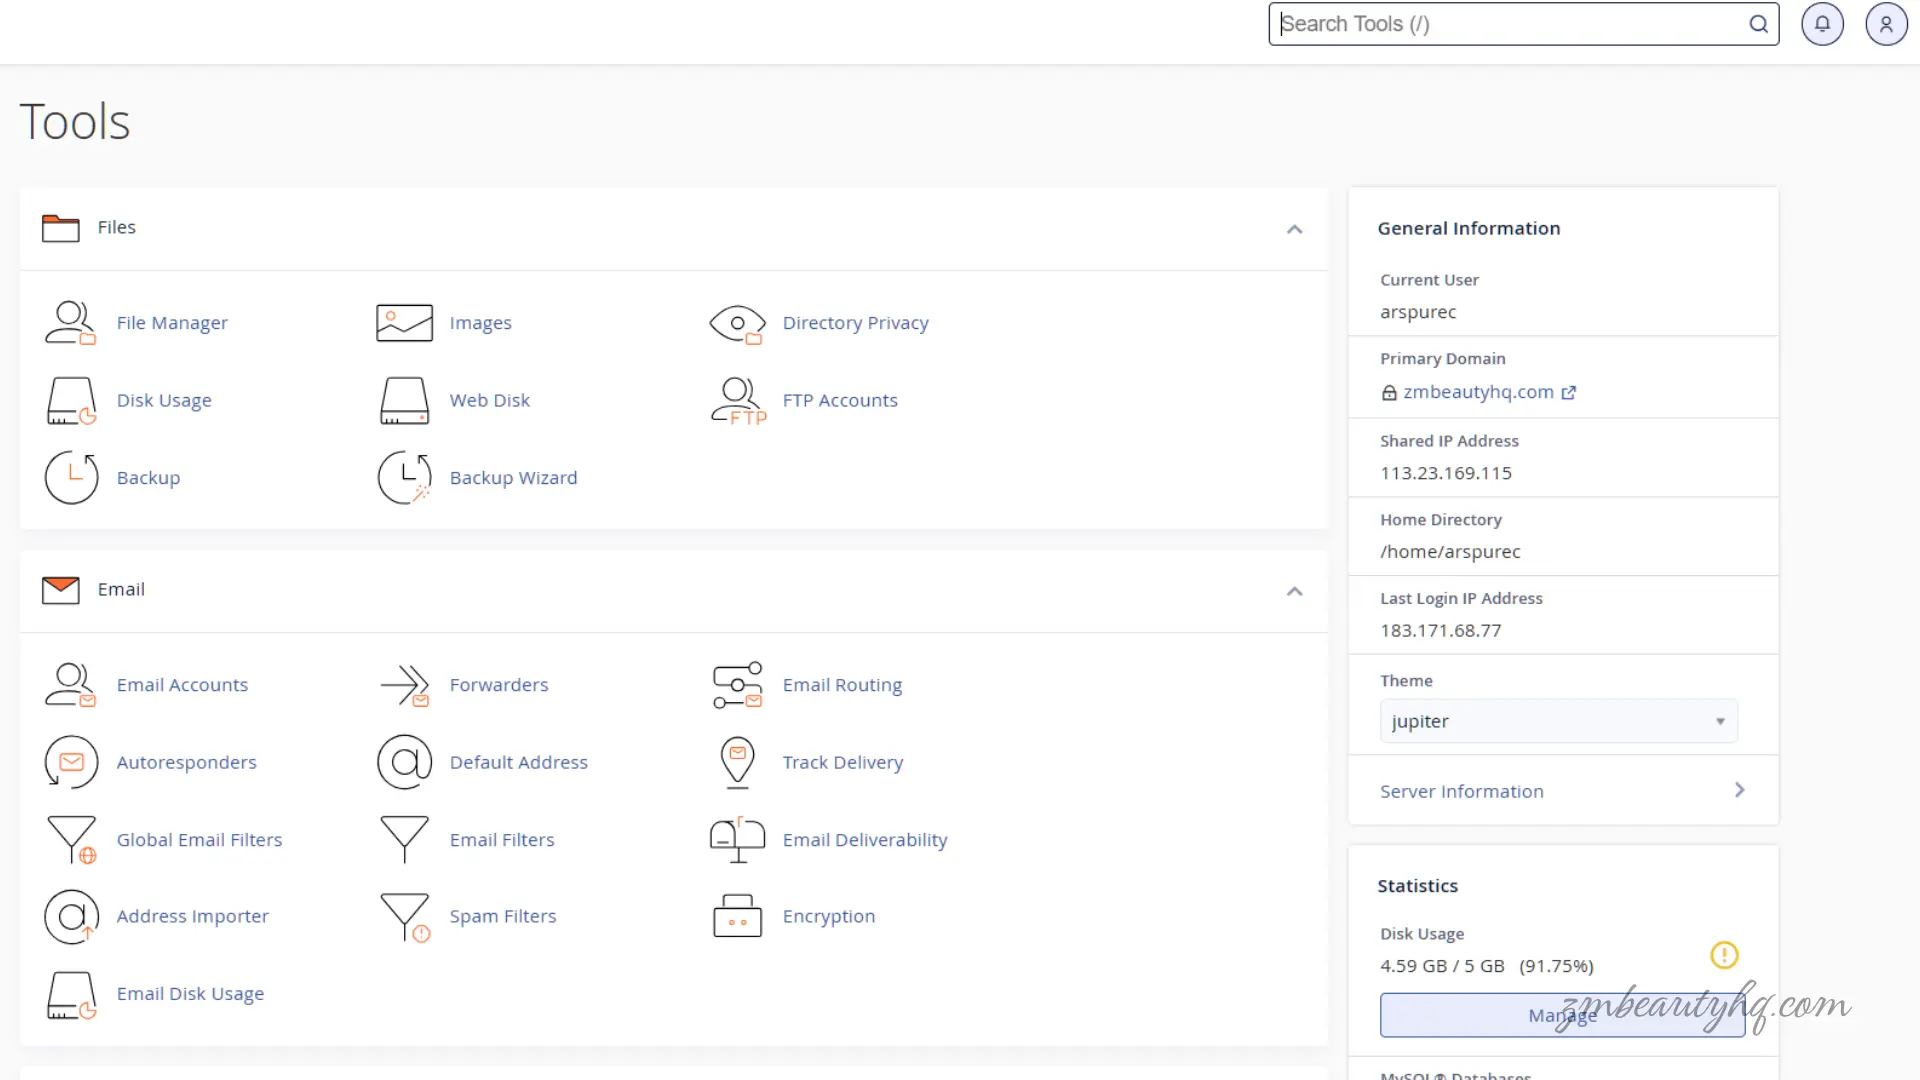Launch the Backup Wizard icon
This screenshot has width=1920, height=1080.
(404, 478)
